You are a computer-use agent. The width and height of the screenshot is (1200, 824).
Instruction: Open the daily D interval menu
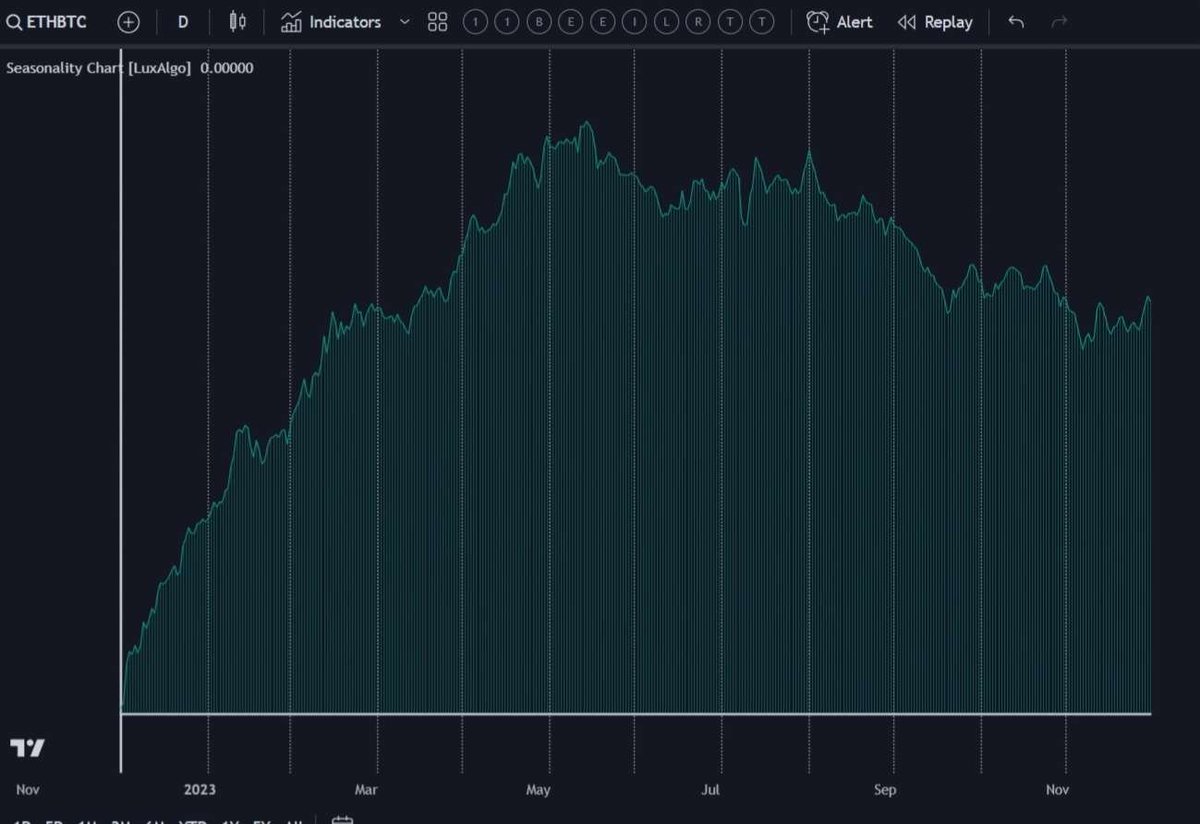[183, 21]
